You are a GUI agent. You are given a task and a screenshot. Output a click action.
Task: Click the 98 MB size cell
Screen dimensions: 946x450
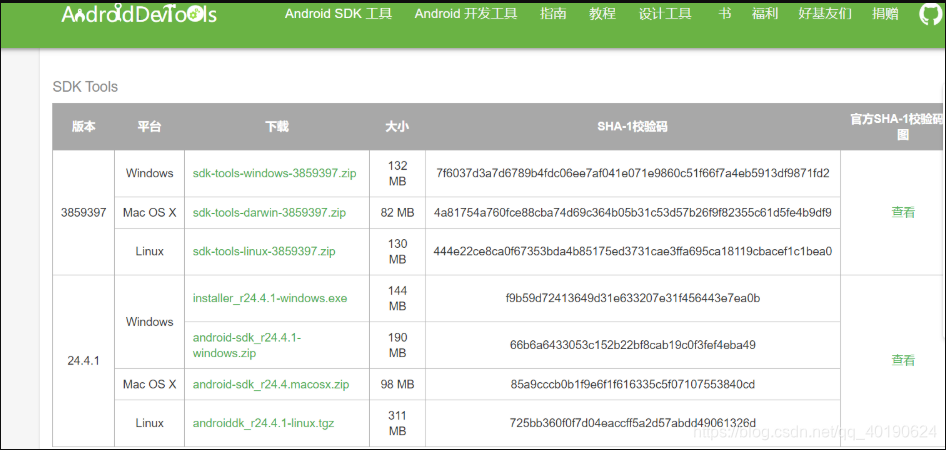click(x=398, y=384)
